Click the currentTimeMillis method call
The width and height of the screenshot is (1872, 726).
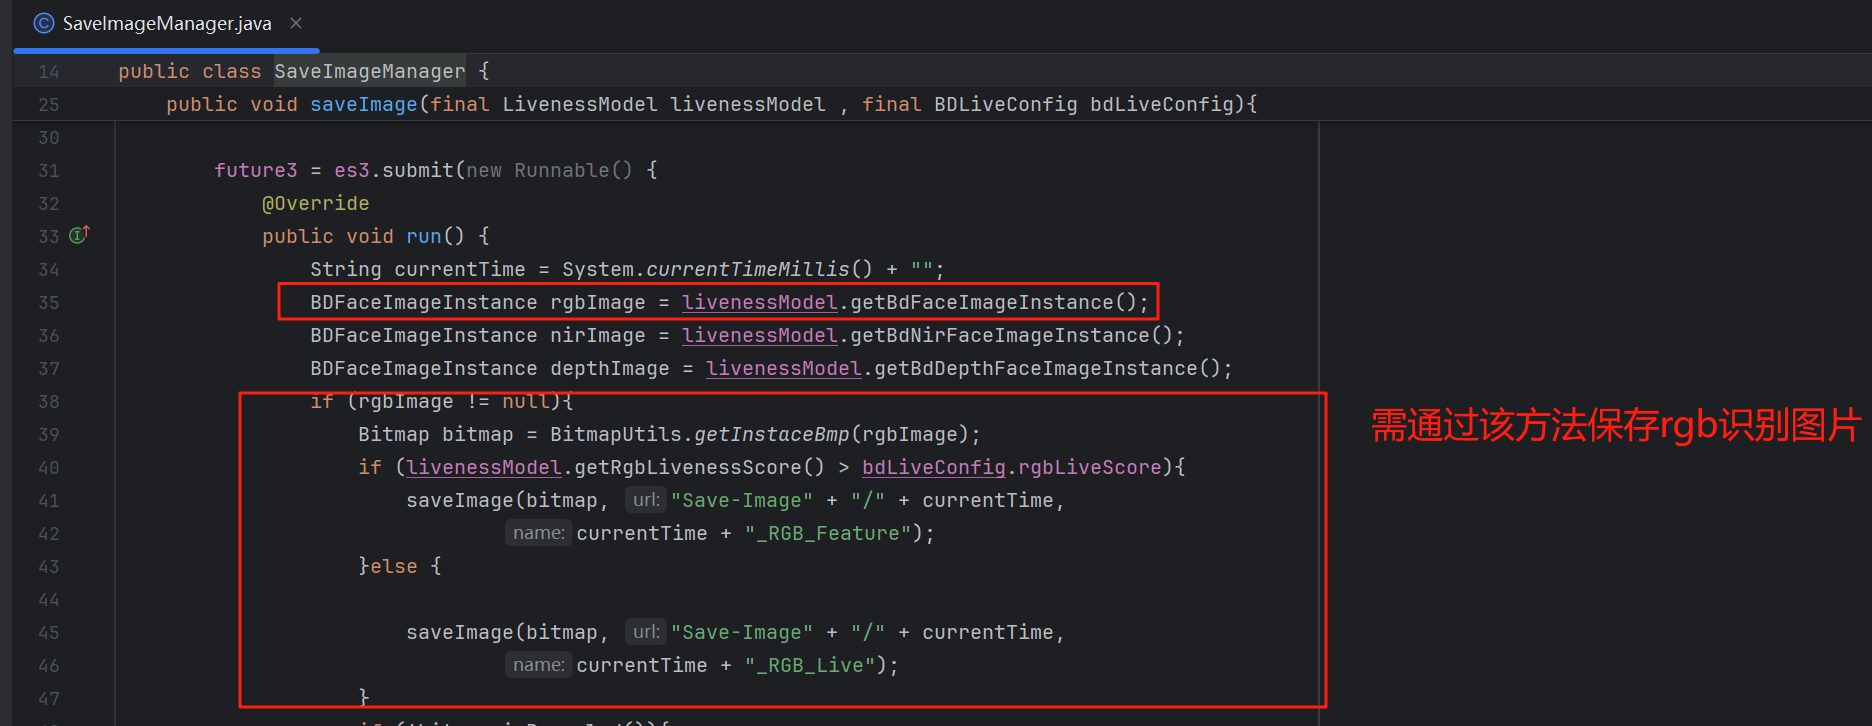tap(747, 270)
